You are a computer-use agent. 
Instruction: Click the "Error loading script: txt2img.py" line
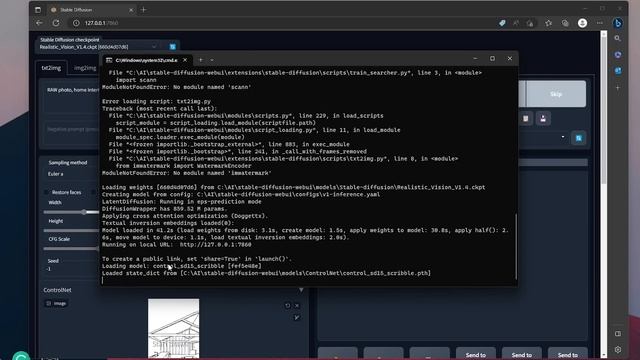click(156, 101)
